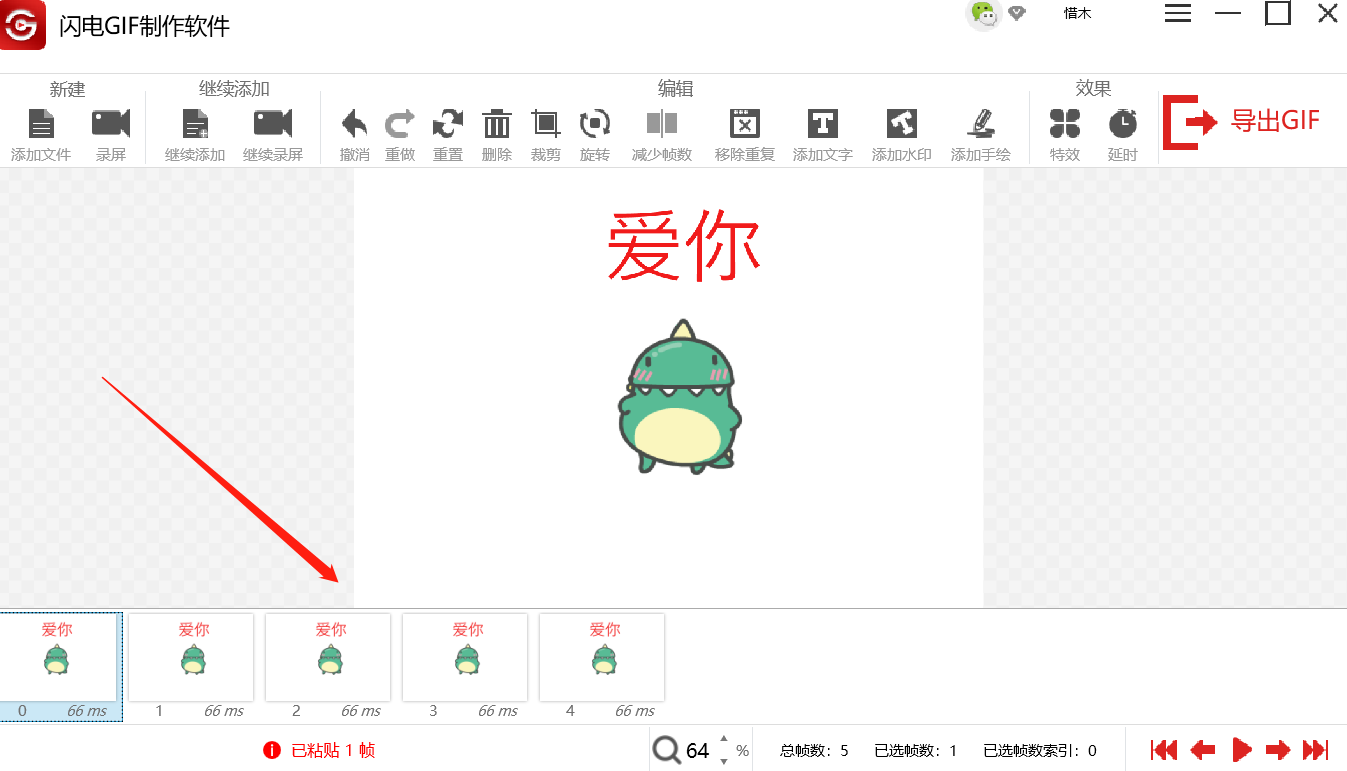Click the 66 ms delay label under frame 4
1347x771 pixels.
(635, 711)
